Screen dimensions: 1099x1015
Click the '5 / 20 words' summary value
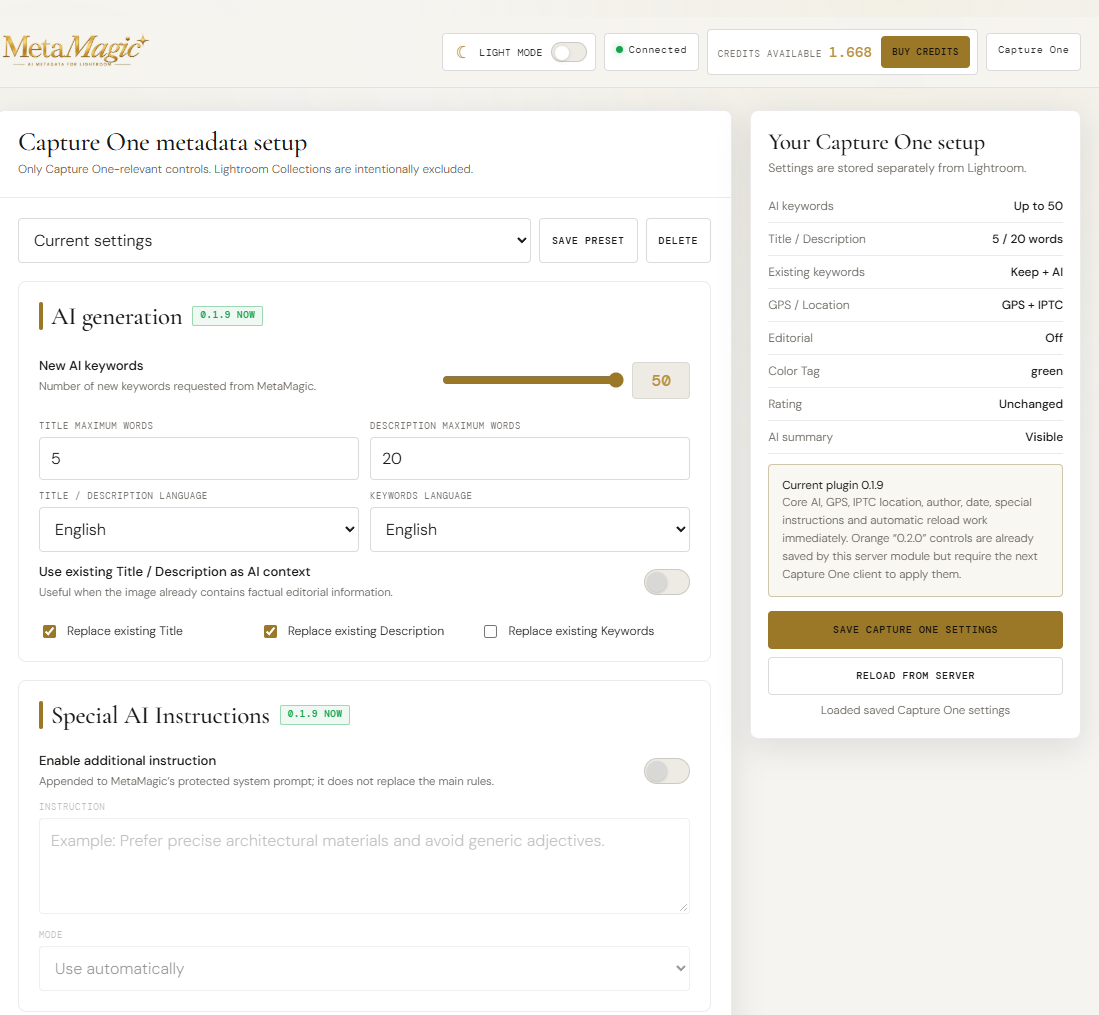coord(1028,239)
